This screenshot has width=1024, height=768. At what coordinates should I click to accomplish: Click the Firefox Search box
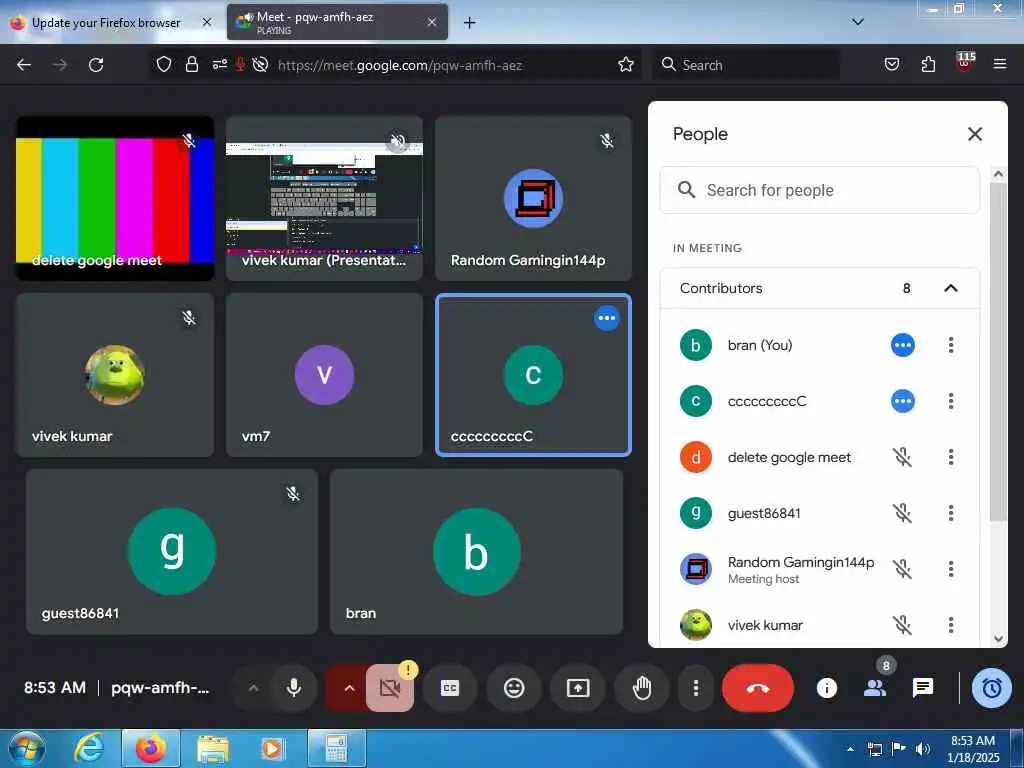tap(746, 65)
